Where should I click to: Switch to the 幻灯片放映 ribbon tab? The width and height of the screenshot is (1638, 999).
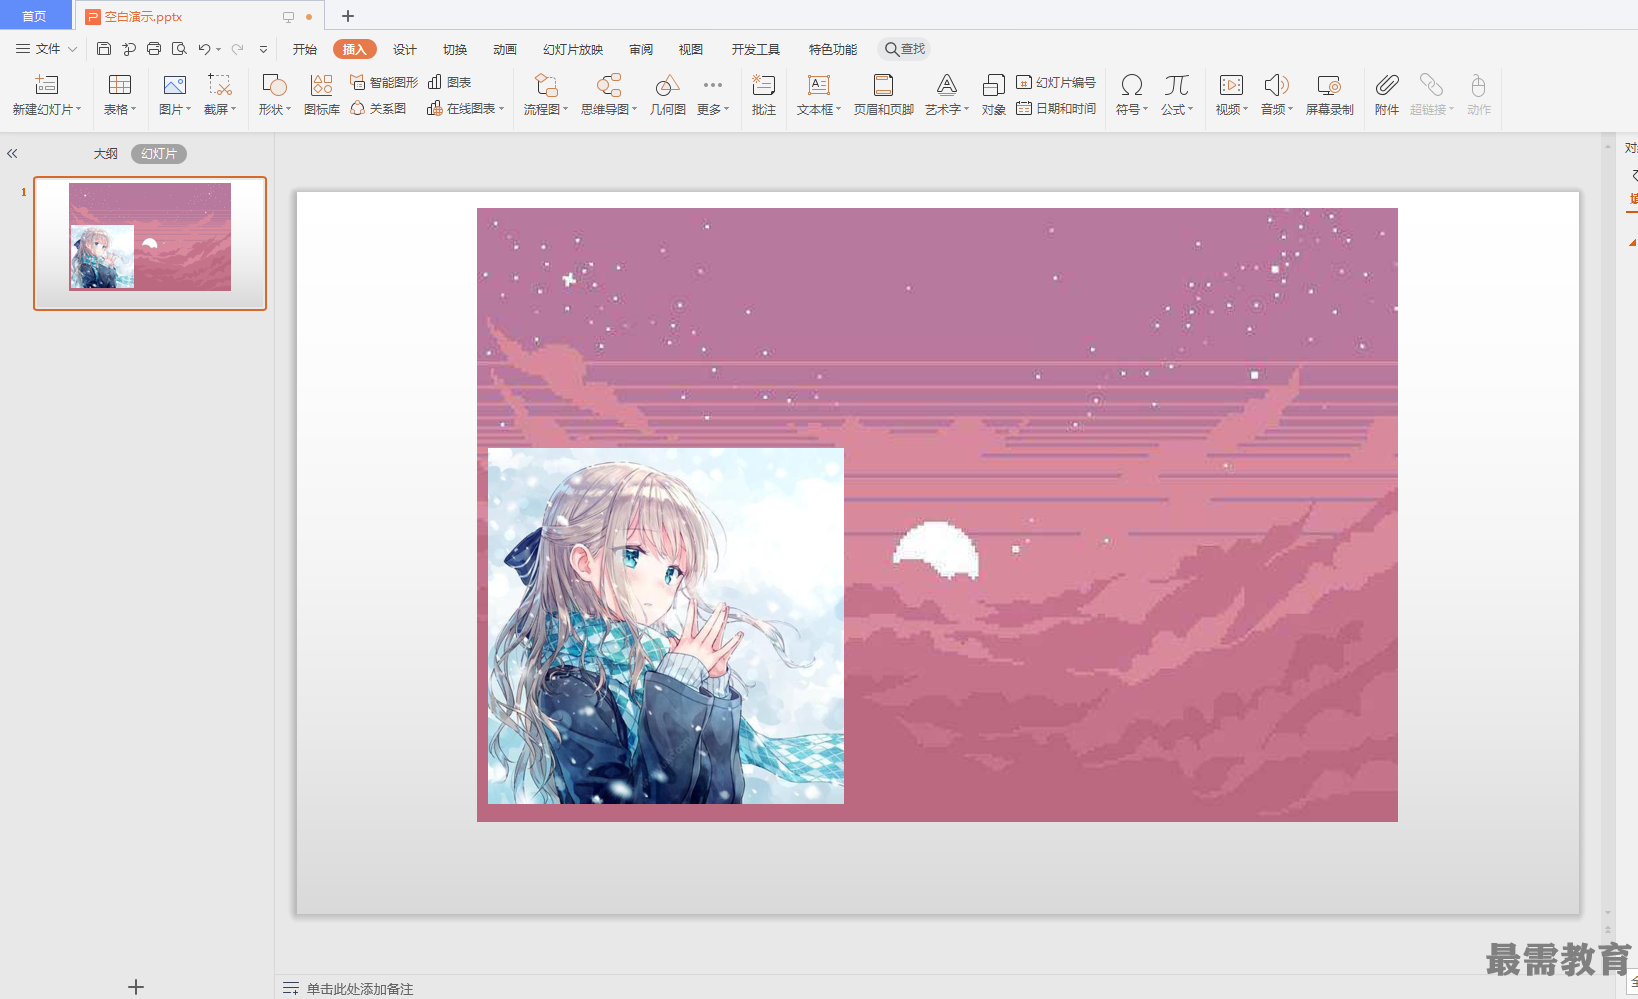click(573, 49)
